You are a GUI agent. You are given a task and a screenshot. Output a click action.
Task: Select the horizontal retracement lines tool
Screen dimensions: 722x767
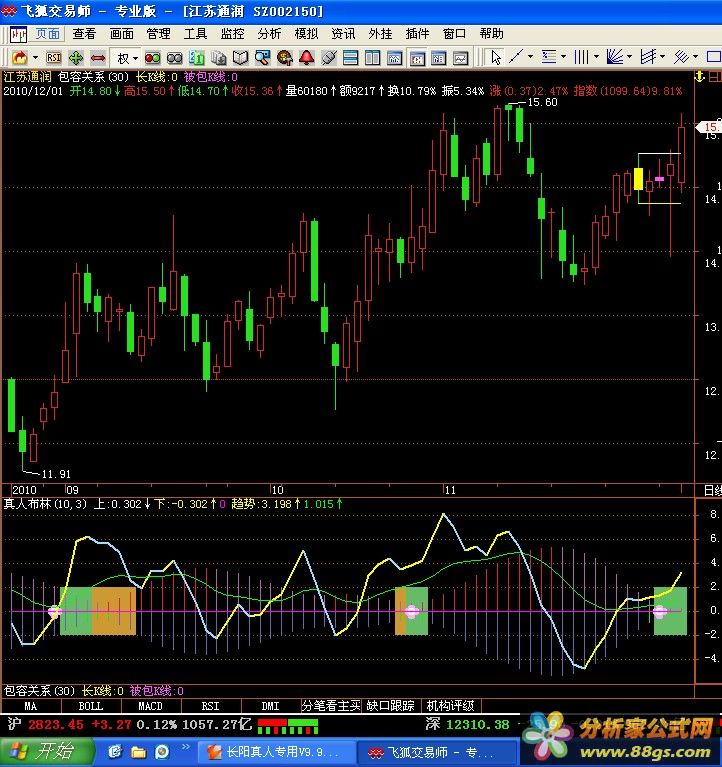pyautogui.click(x=549, y=57)
